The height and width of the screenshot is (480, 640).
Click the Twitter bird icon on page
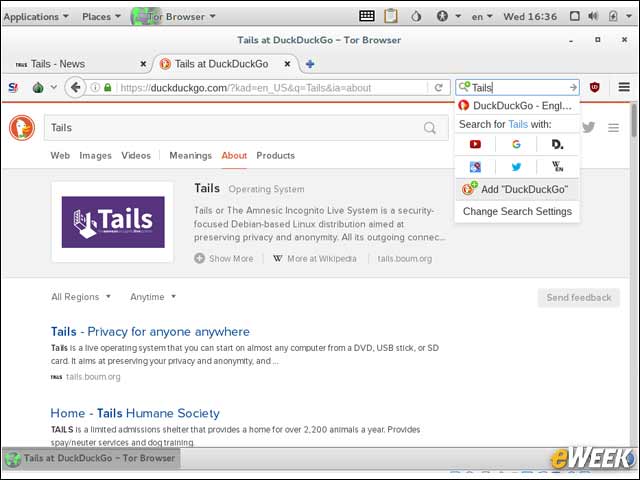point(588,127)
